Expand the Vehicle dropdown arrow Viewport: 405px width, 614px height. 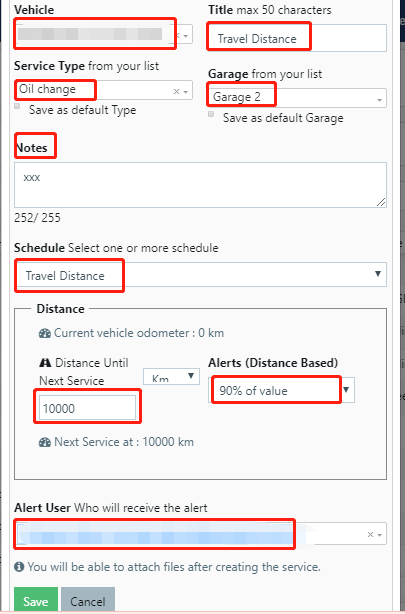click(186, 36)
